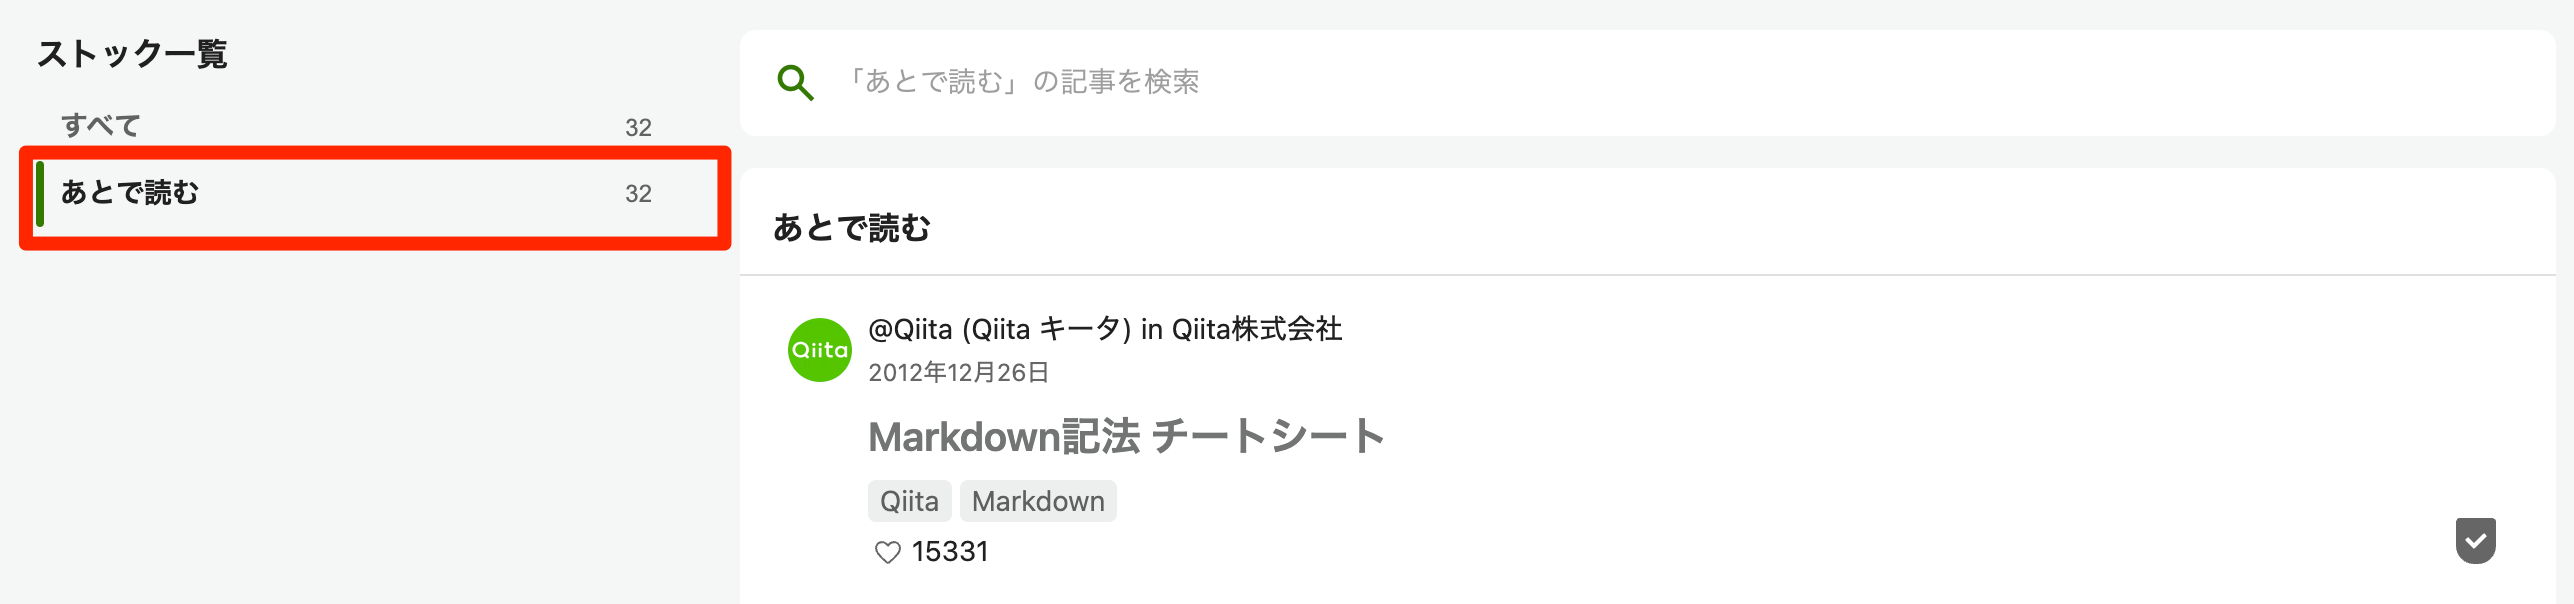Click the green magnifier search icon
Image resolution: width=2574 pixels, height=604 pixels.
795,82
